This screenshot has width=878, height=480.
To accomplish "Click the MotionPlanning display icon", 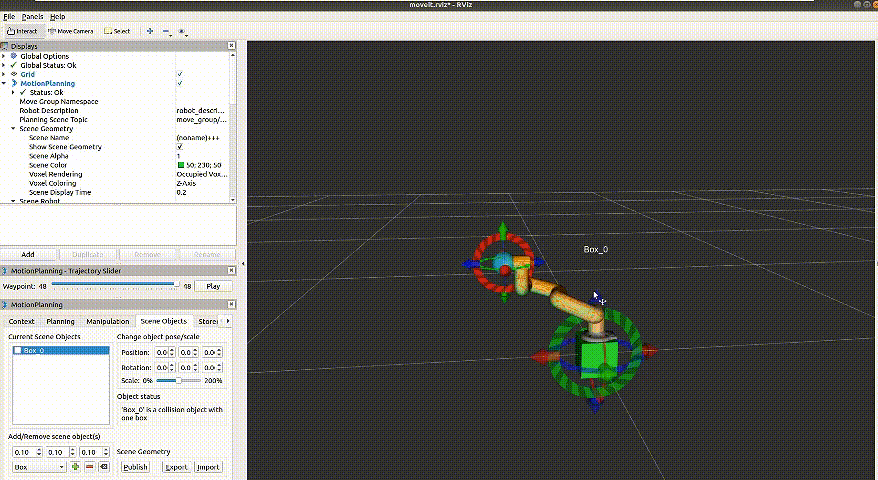I will pos(14,83).
